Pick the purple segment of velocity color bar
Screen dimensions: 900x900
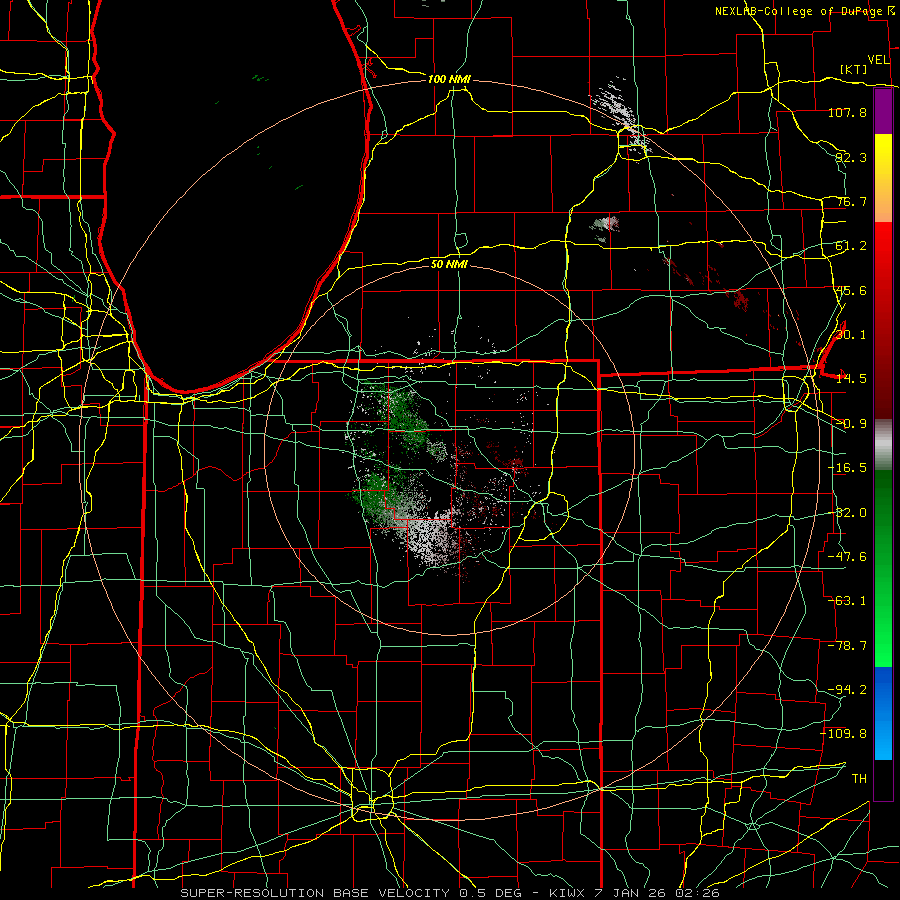click(883, 111)
